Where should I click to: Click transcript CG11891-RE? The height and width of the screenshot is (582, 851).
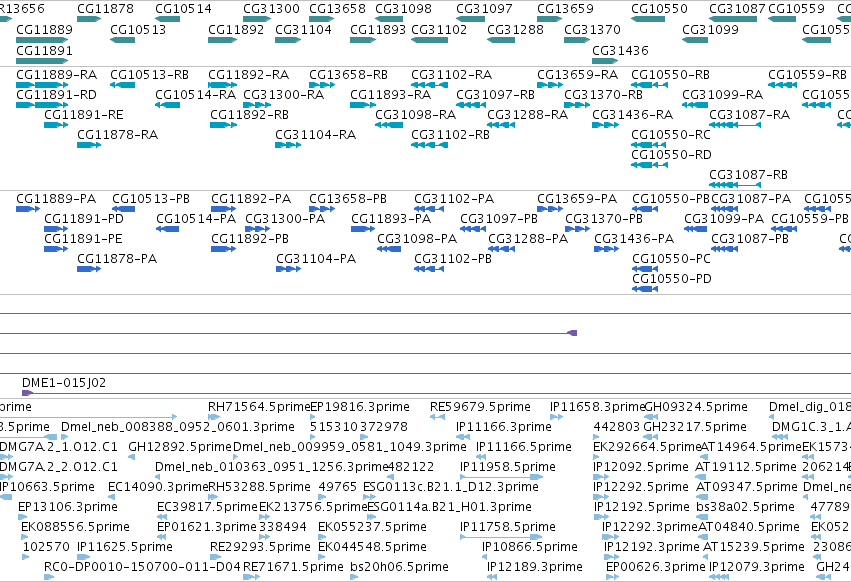(x=56, y=125)
